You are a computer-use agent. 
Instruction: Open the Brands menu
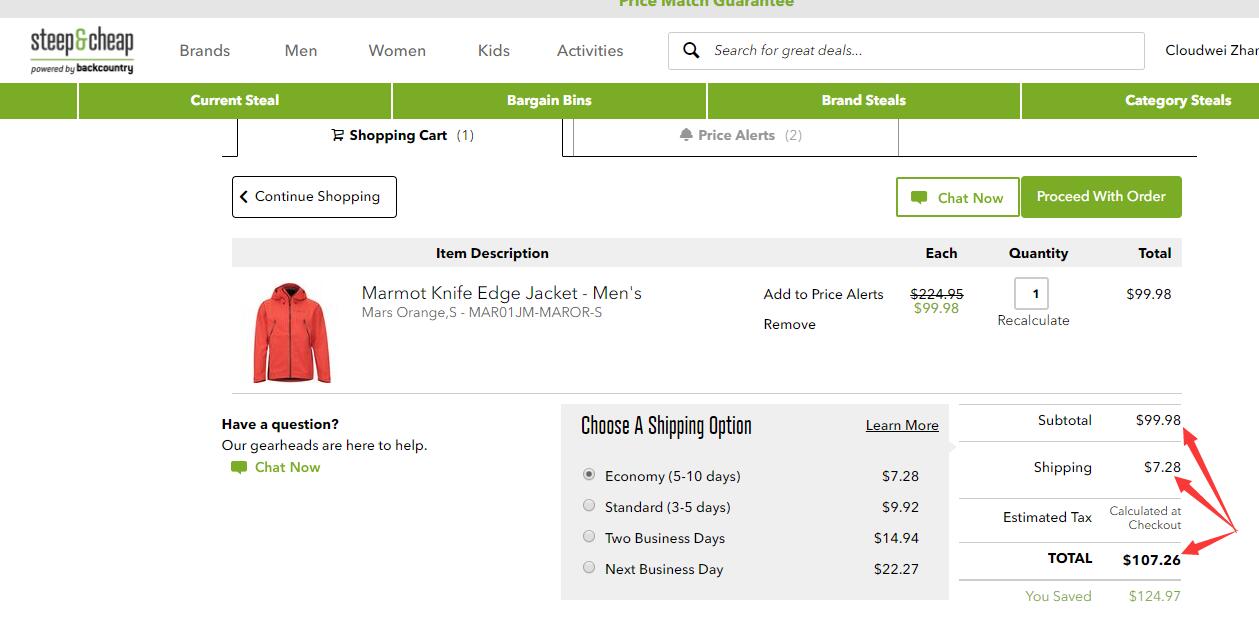click(x=205, y=50)
